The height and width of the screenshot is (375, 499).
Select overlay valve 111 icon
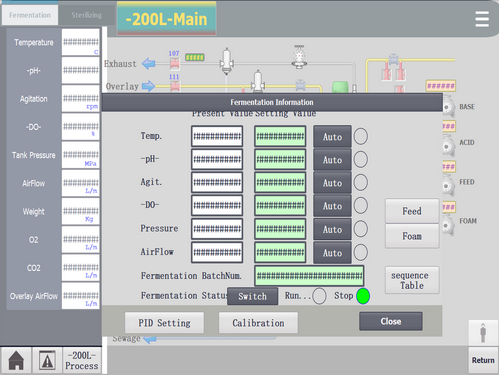point(175,86)
